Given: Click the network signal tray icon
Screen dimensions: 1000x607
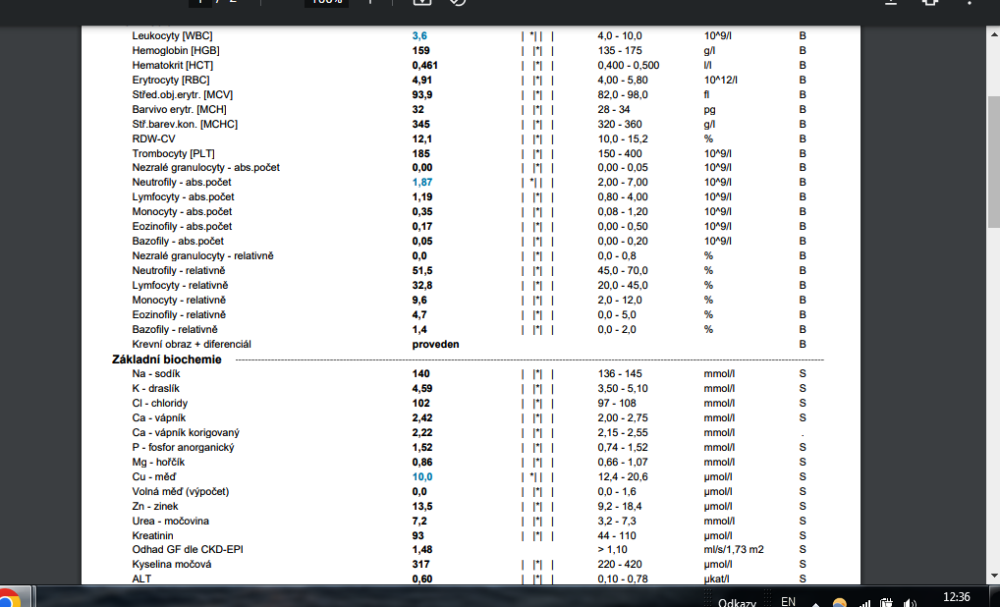Looking at the screenshot, I should coord(864,603).
